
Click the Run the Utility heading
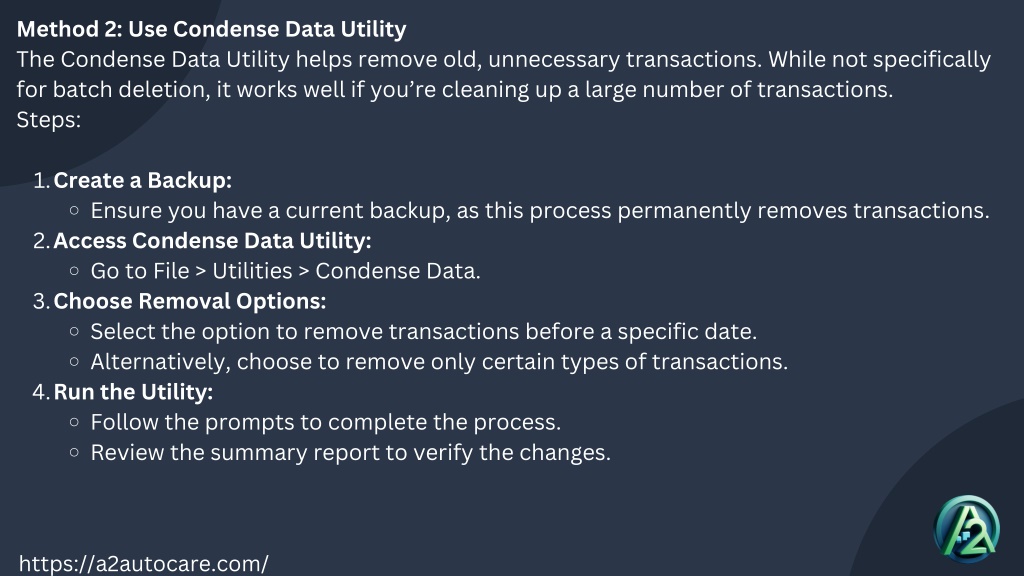133,392
